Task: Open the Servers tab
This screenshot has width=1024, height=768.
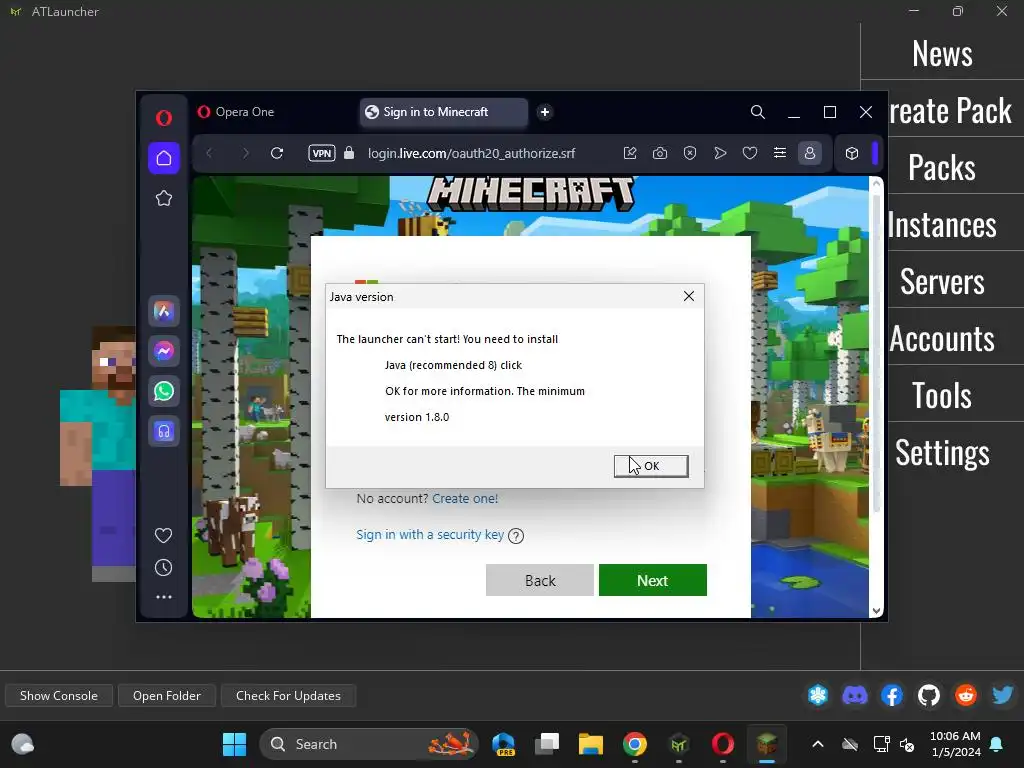Action: tap(942, 281)
